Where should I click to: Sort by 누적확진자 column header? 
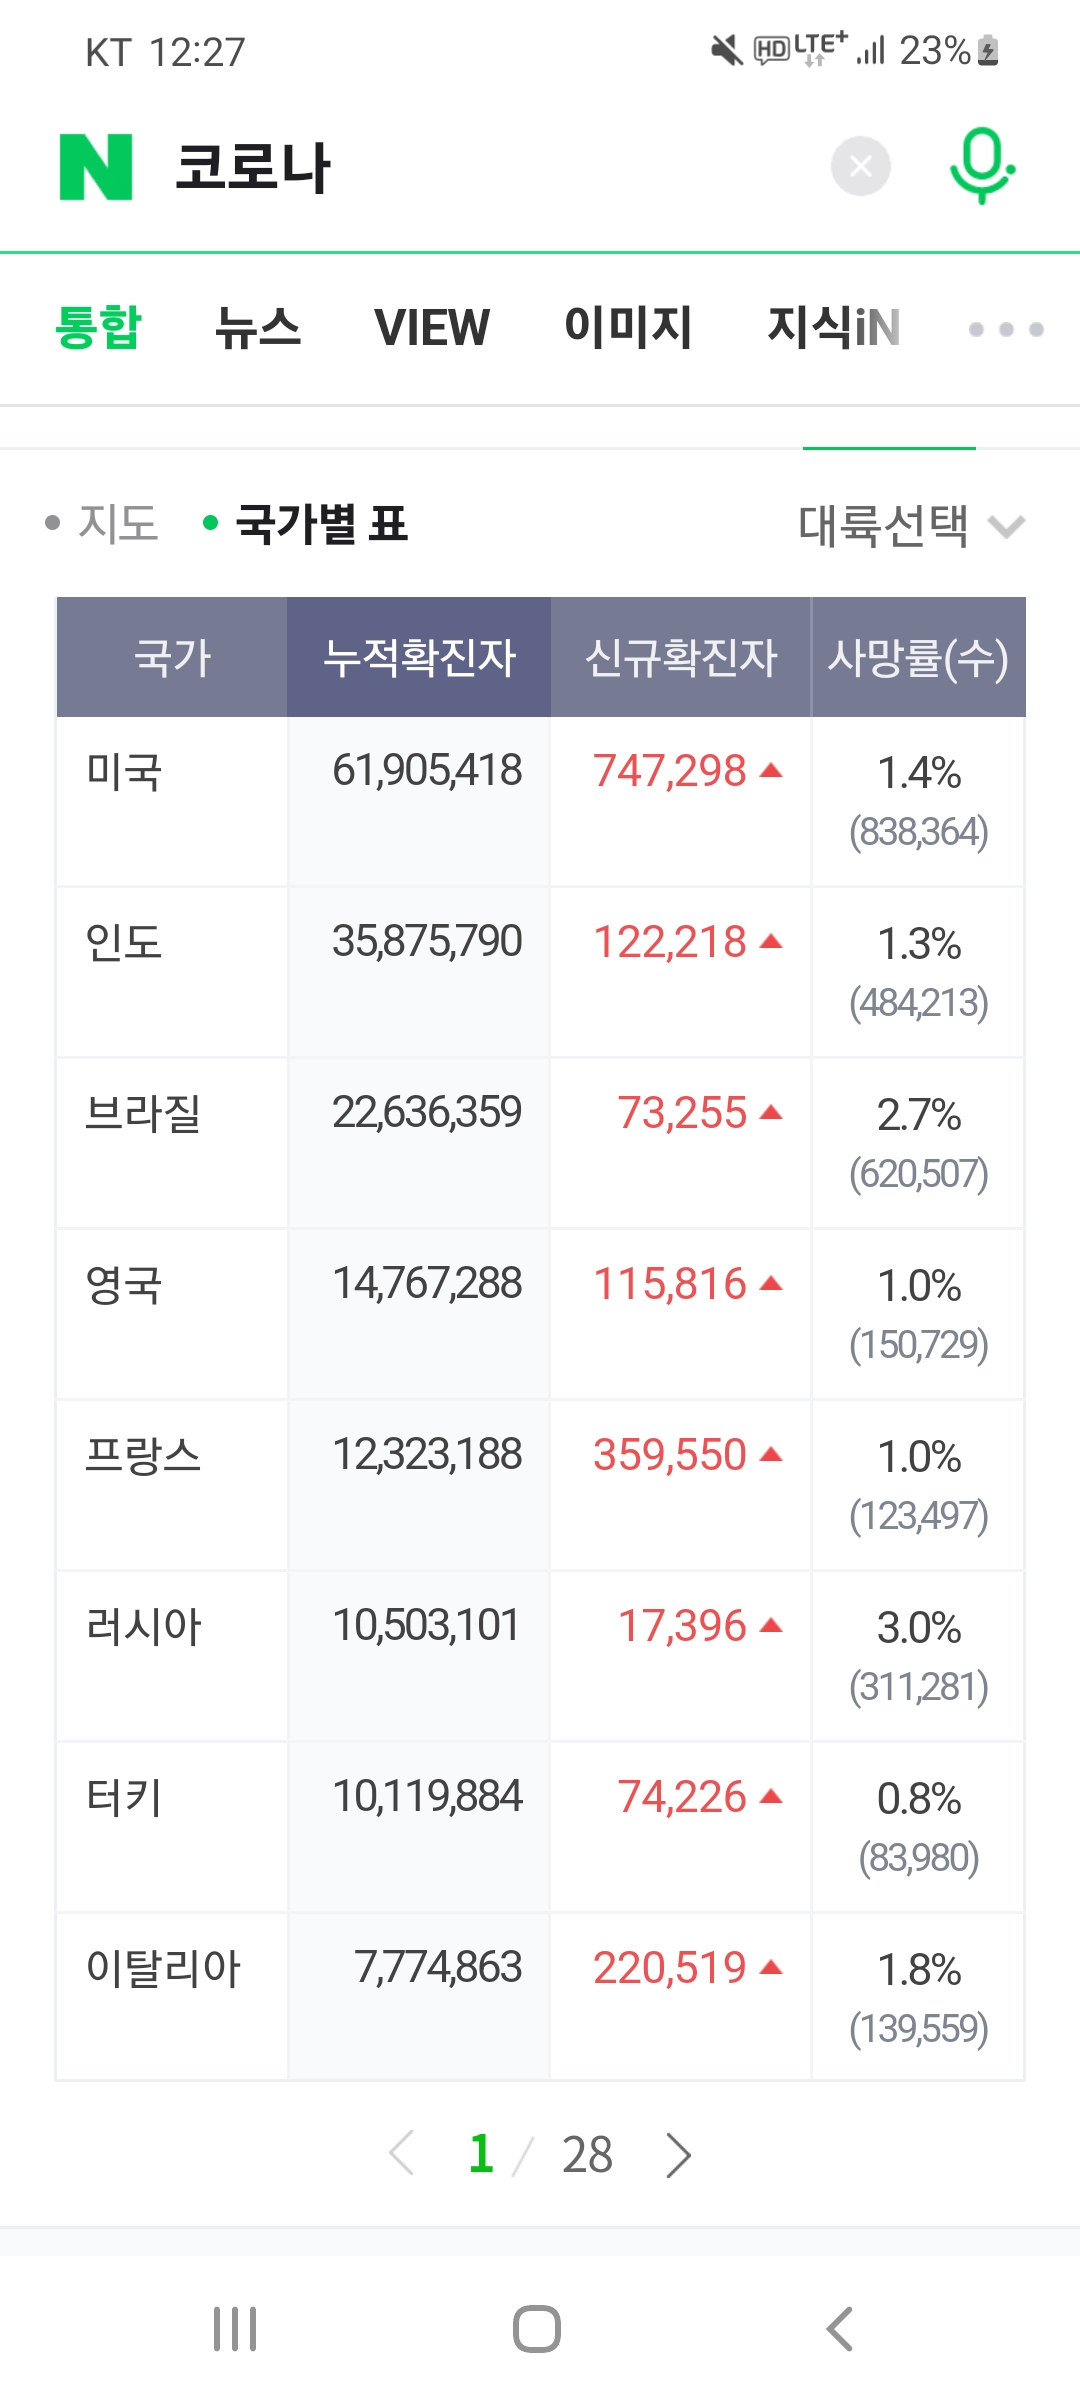click(x=419, y=657)
